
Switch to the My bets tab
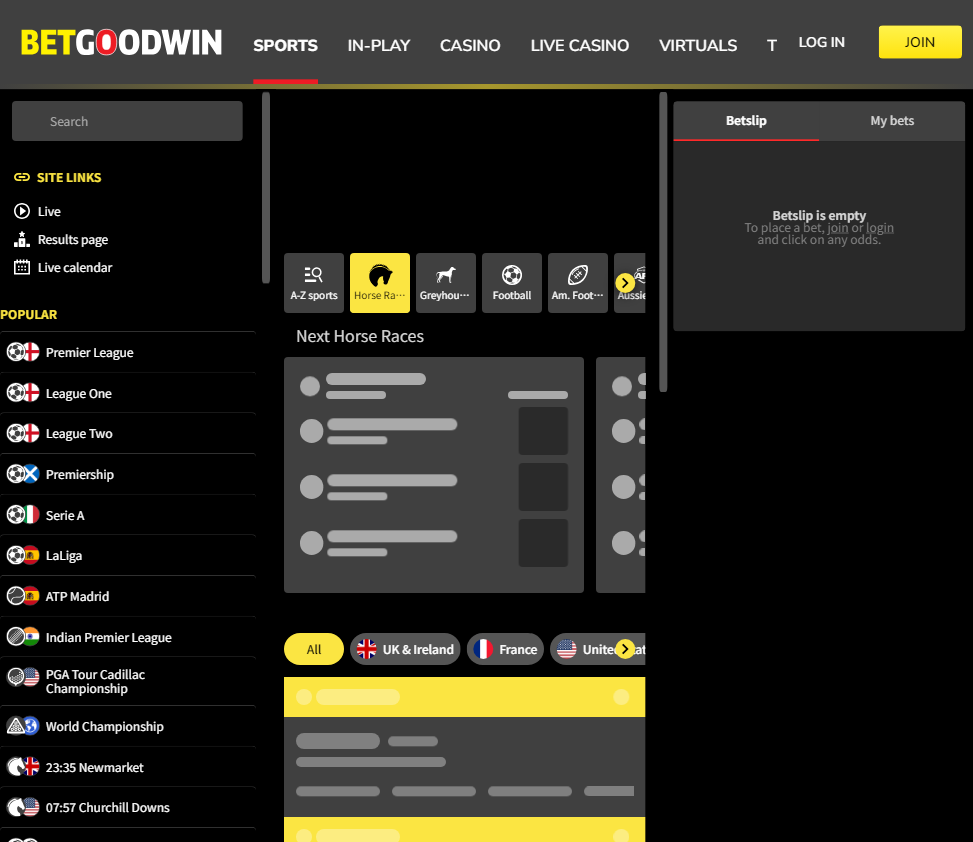click(x=892, y=121)
